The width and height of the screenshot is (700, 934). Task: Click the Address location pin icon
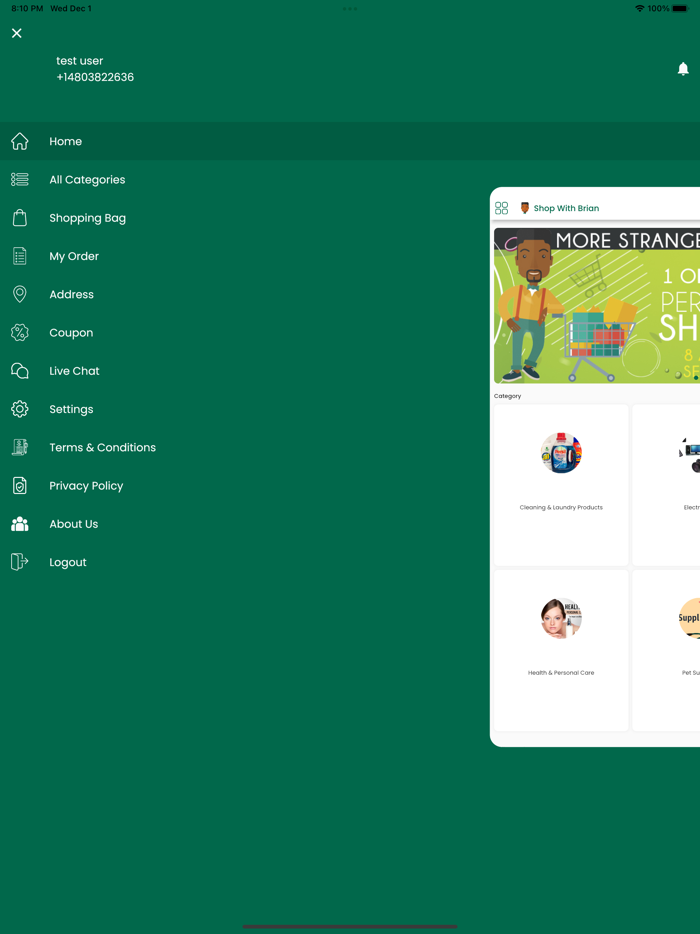[20, 294]
